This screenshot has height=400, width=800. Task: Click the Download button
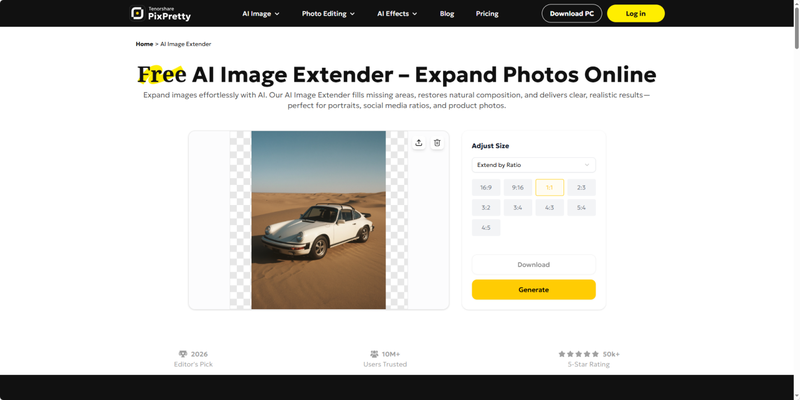pos(534,265)
